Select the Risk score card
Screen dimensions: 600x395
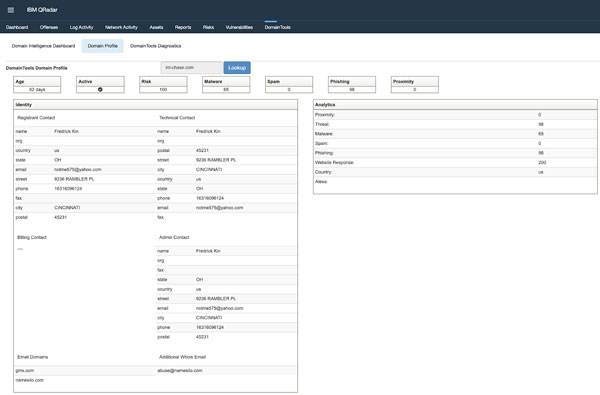click(163, 85)
